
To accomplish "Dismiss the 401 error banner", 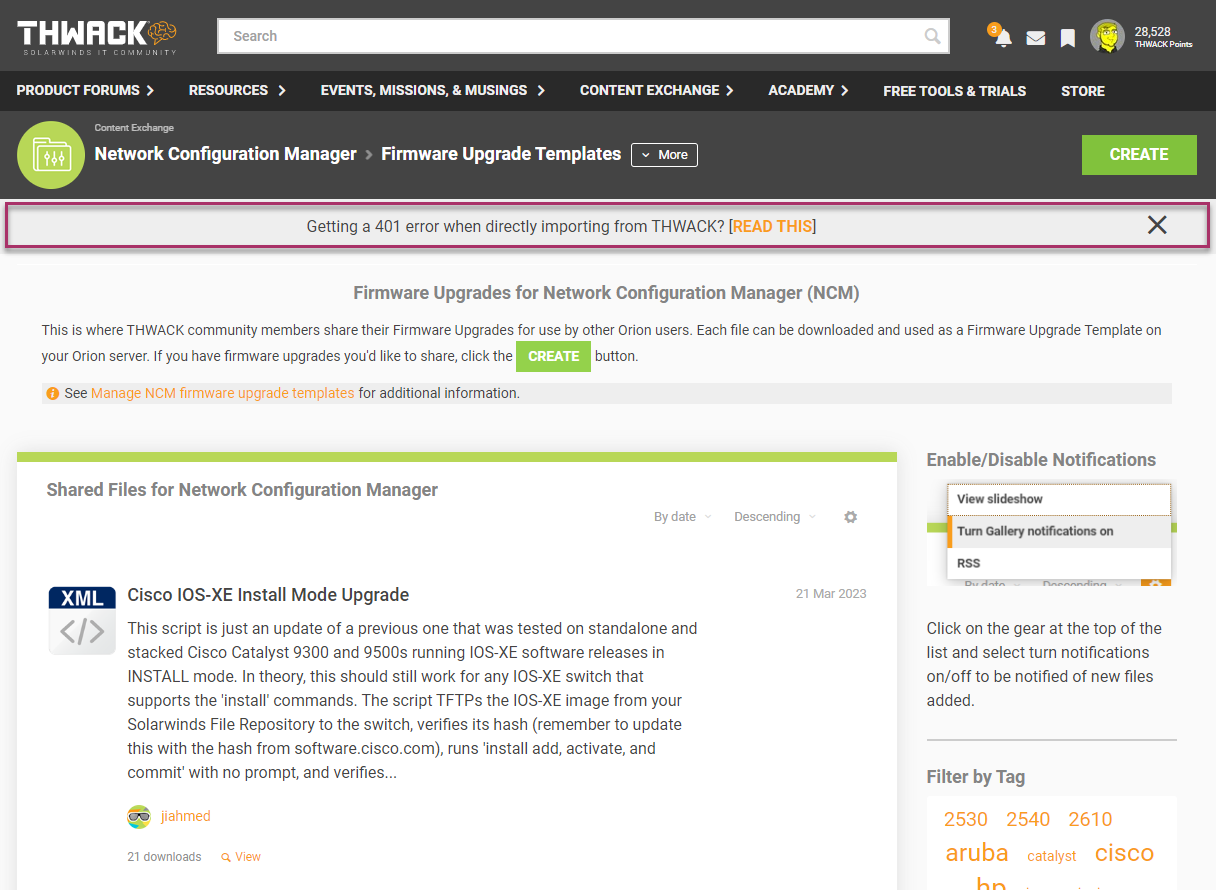I will (1157, 225).
